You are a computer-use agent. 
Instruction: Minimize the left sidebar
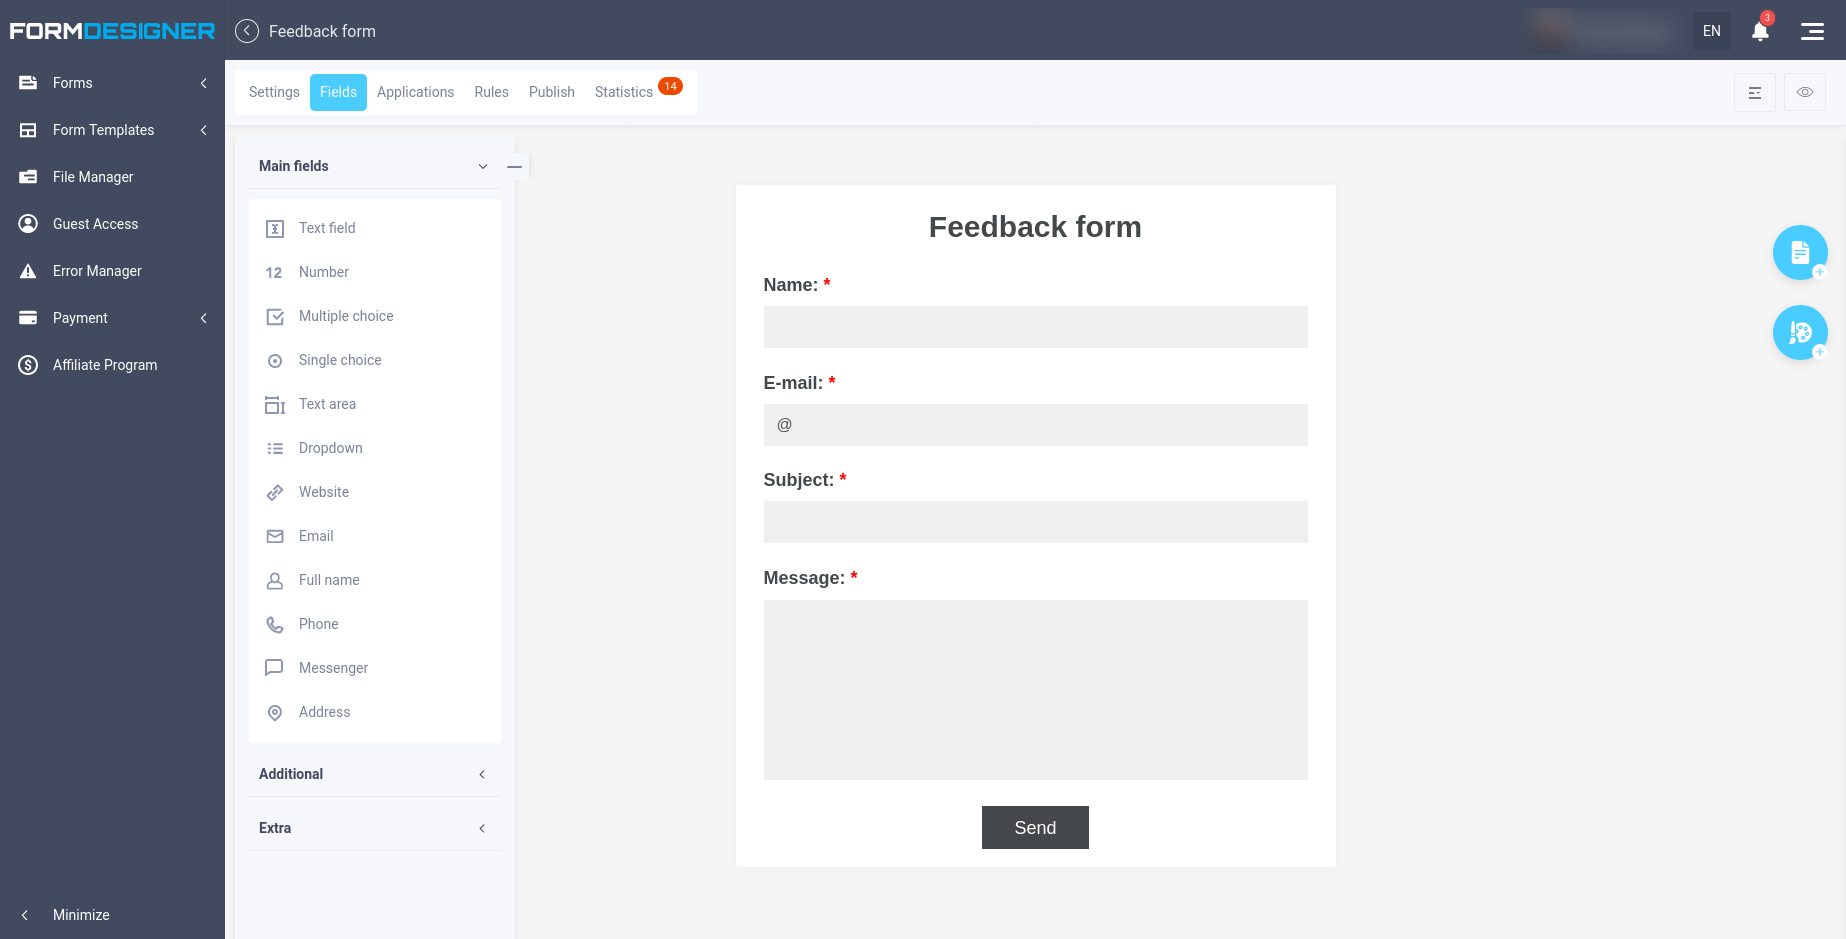click(80, 915)
